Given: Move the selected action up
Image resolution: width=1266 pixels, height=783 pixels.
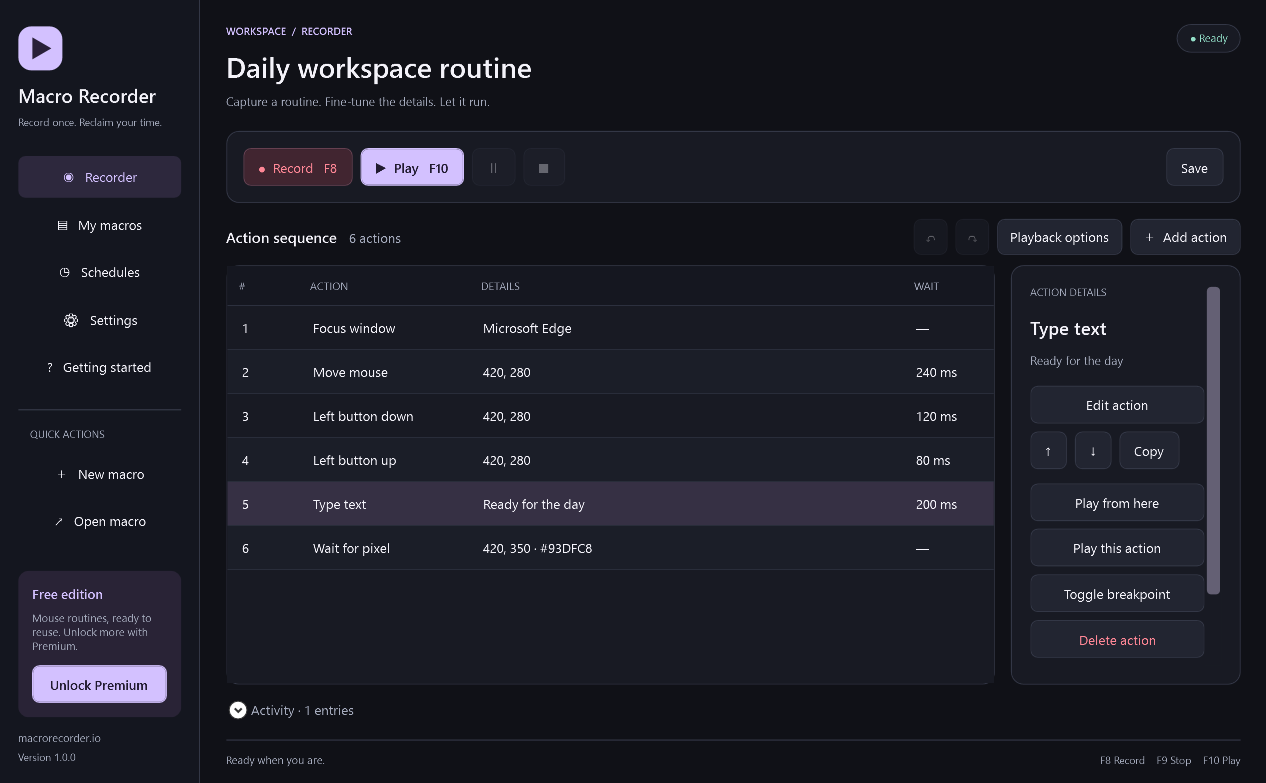Looking at the screenshot, I should click(1048, 451).
